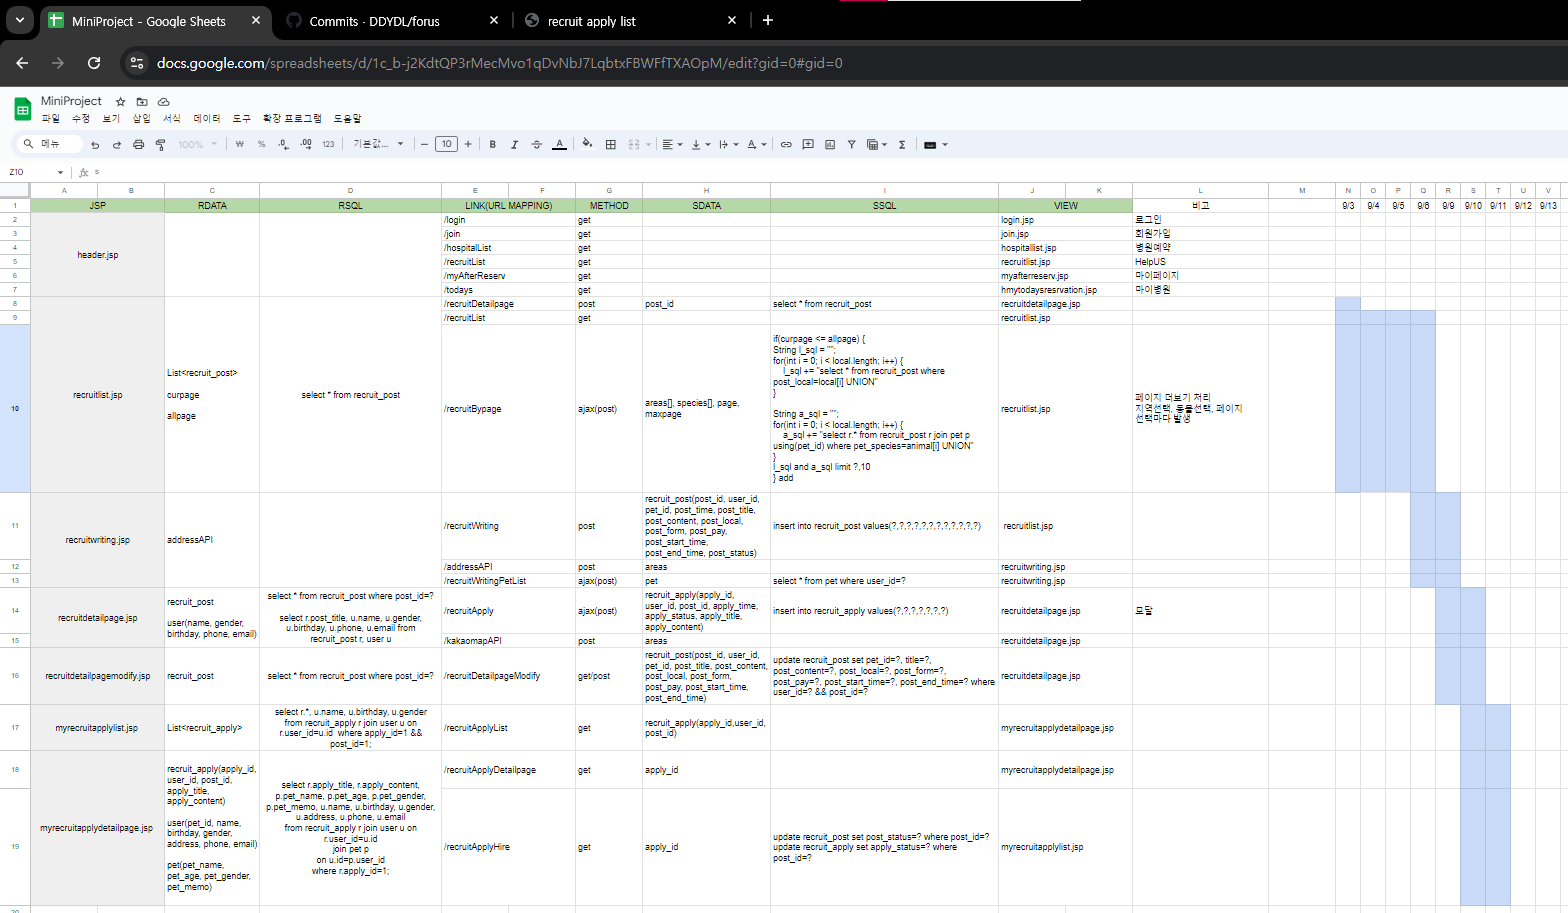Open the 파일 menu
This screenshot has width=1568, height=913.
50,119
